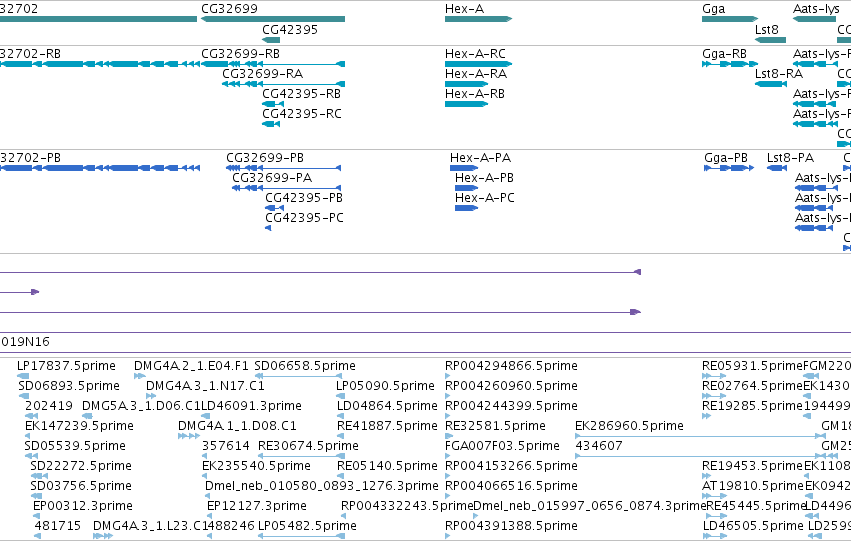851x541 pixels.
Task: Click the teal Hex-A gene bar
Action: [478, 19]
